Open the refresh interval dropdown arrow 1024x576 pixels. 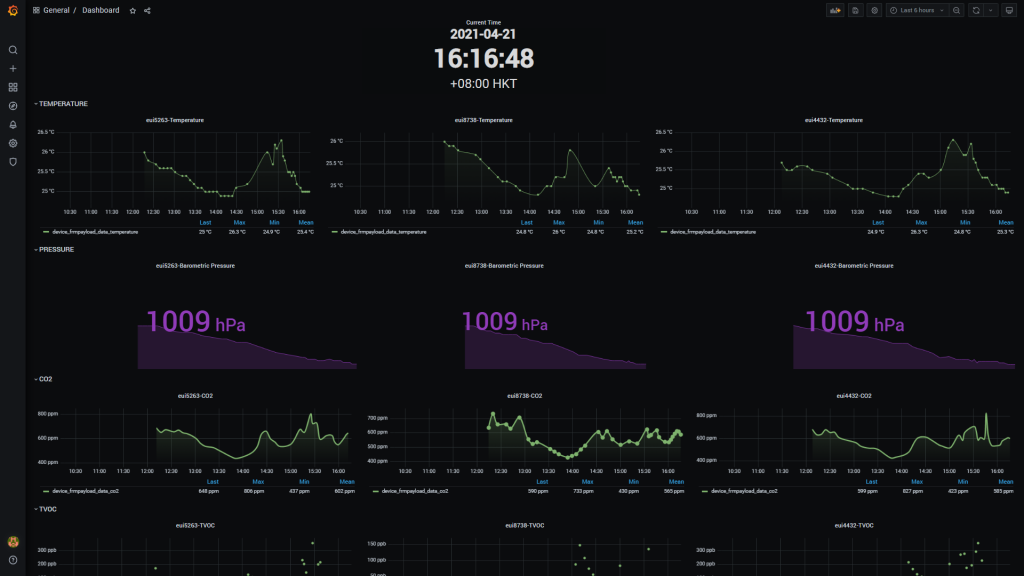click(991, 10)
